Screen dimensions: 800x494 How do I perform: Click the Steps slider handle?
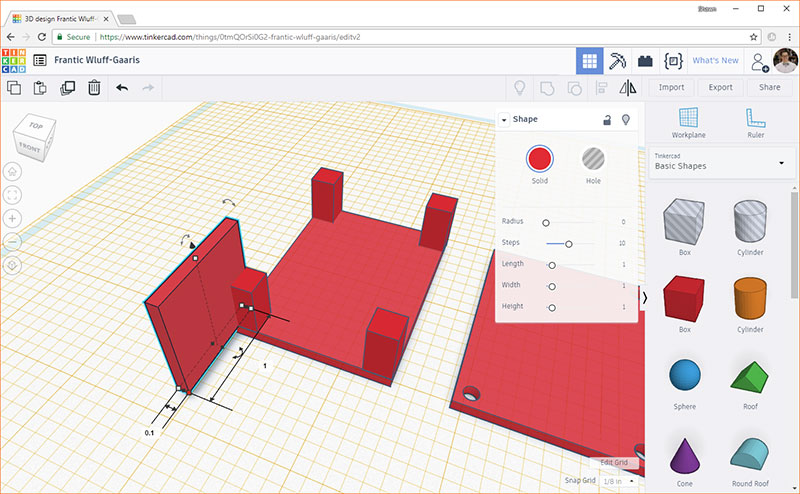pos(569,243)
